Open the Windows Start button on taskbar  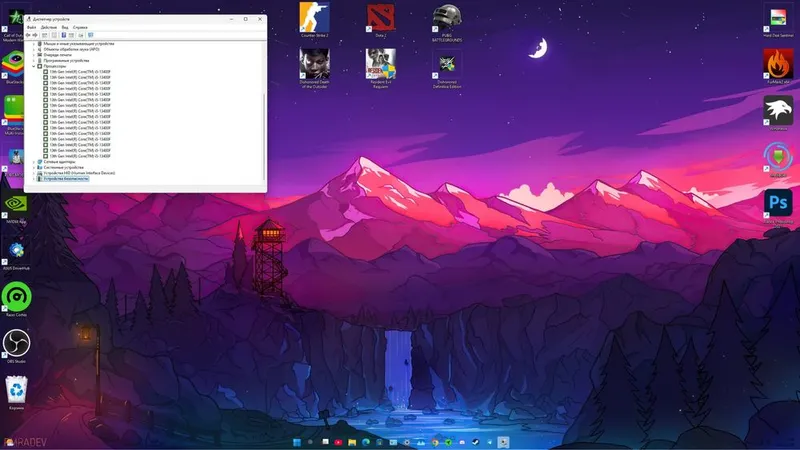coord(297,442)
